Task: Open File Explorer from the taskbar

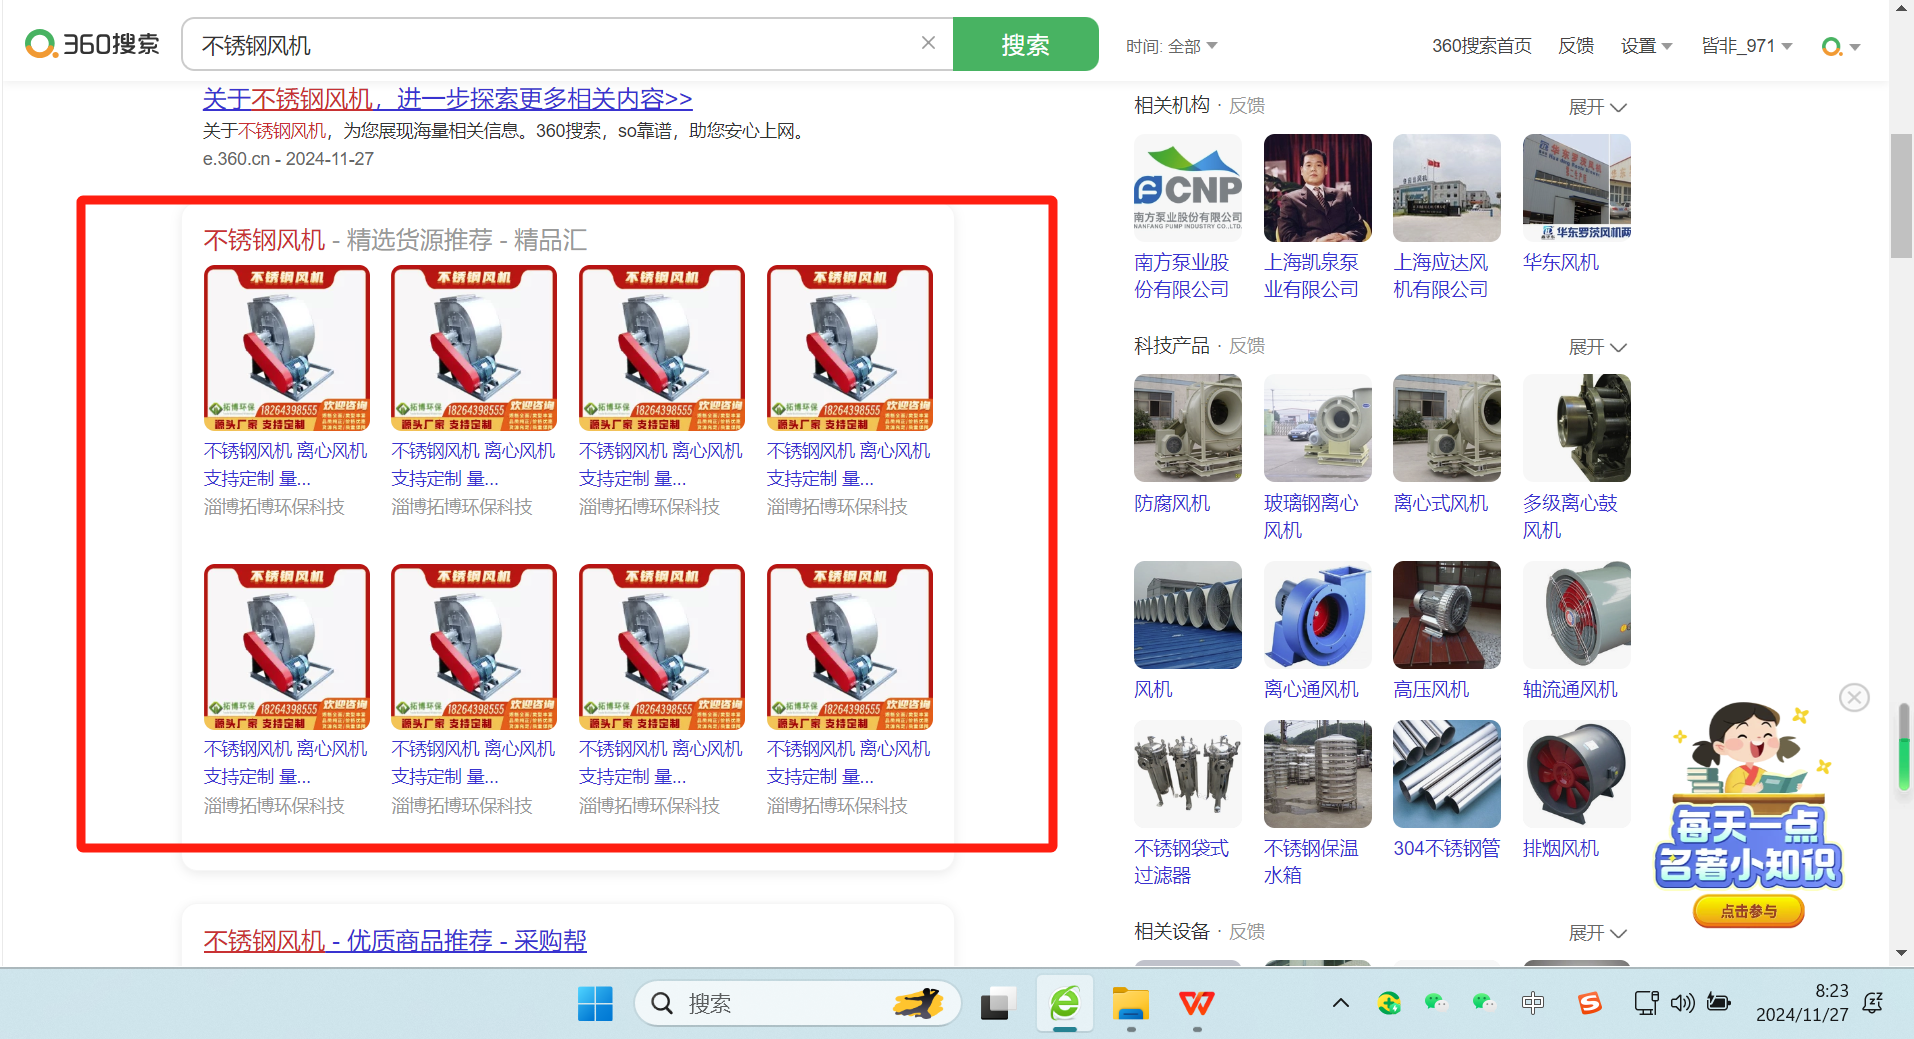Action: click(x=1131, y=1003)
